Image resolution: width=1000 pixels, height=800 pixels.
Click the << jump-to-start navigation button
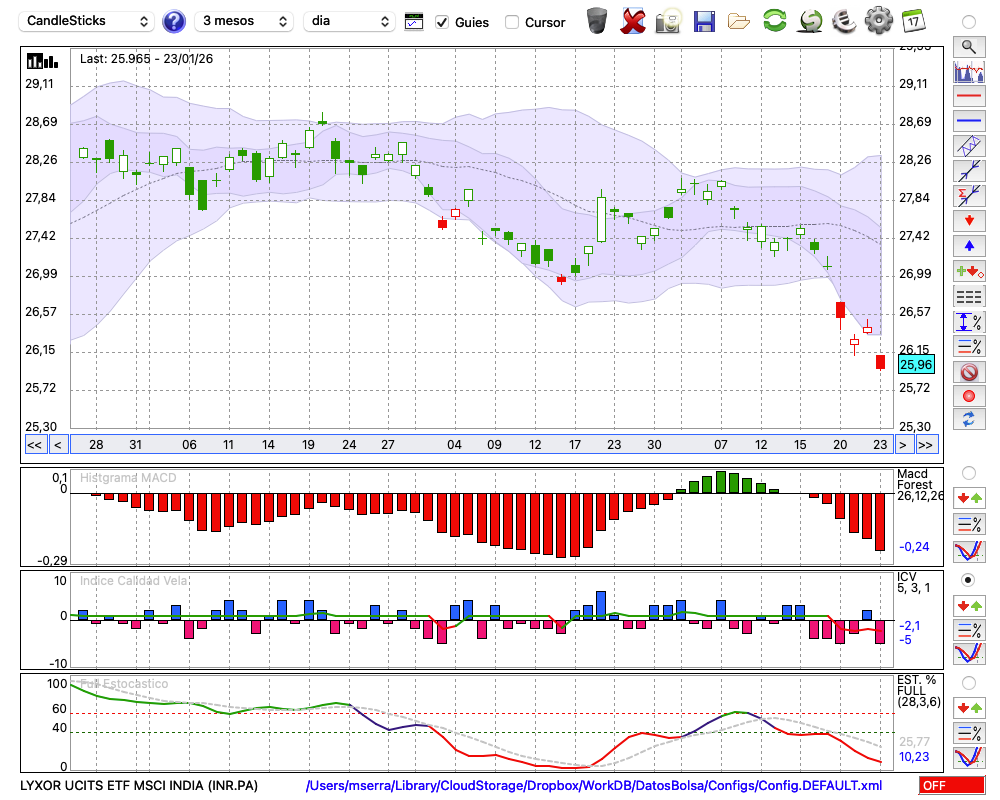(x=34, y=445)
